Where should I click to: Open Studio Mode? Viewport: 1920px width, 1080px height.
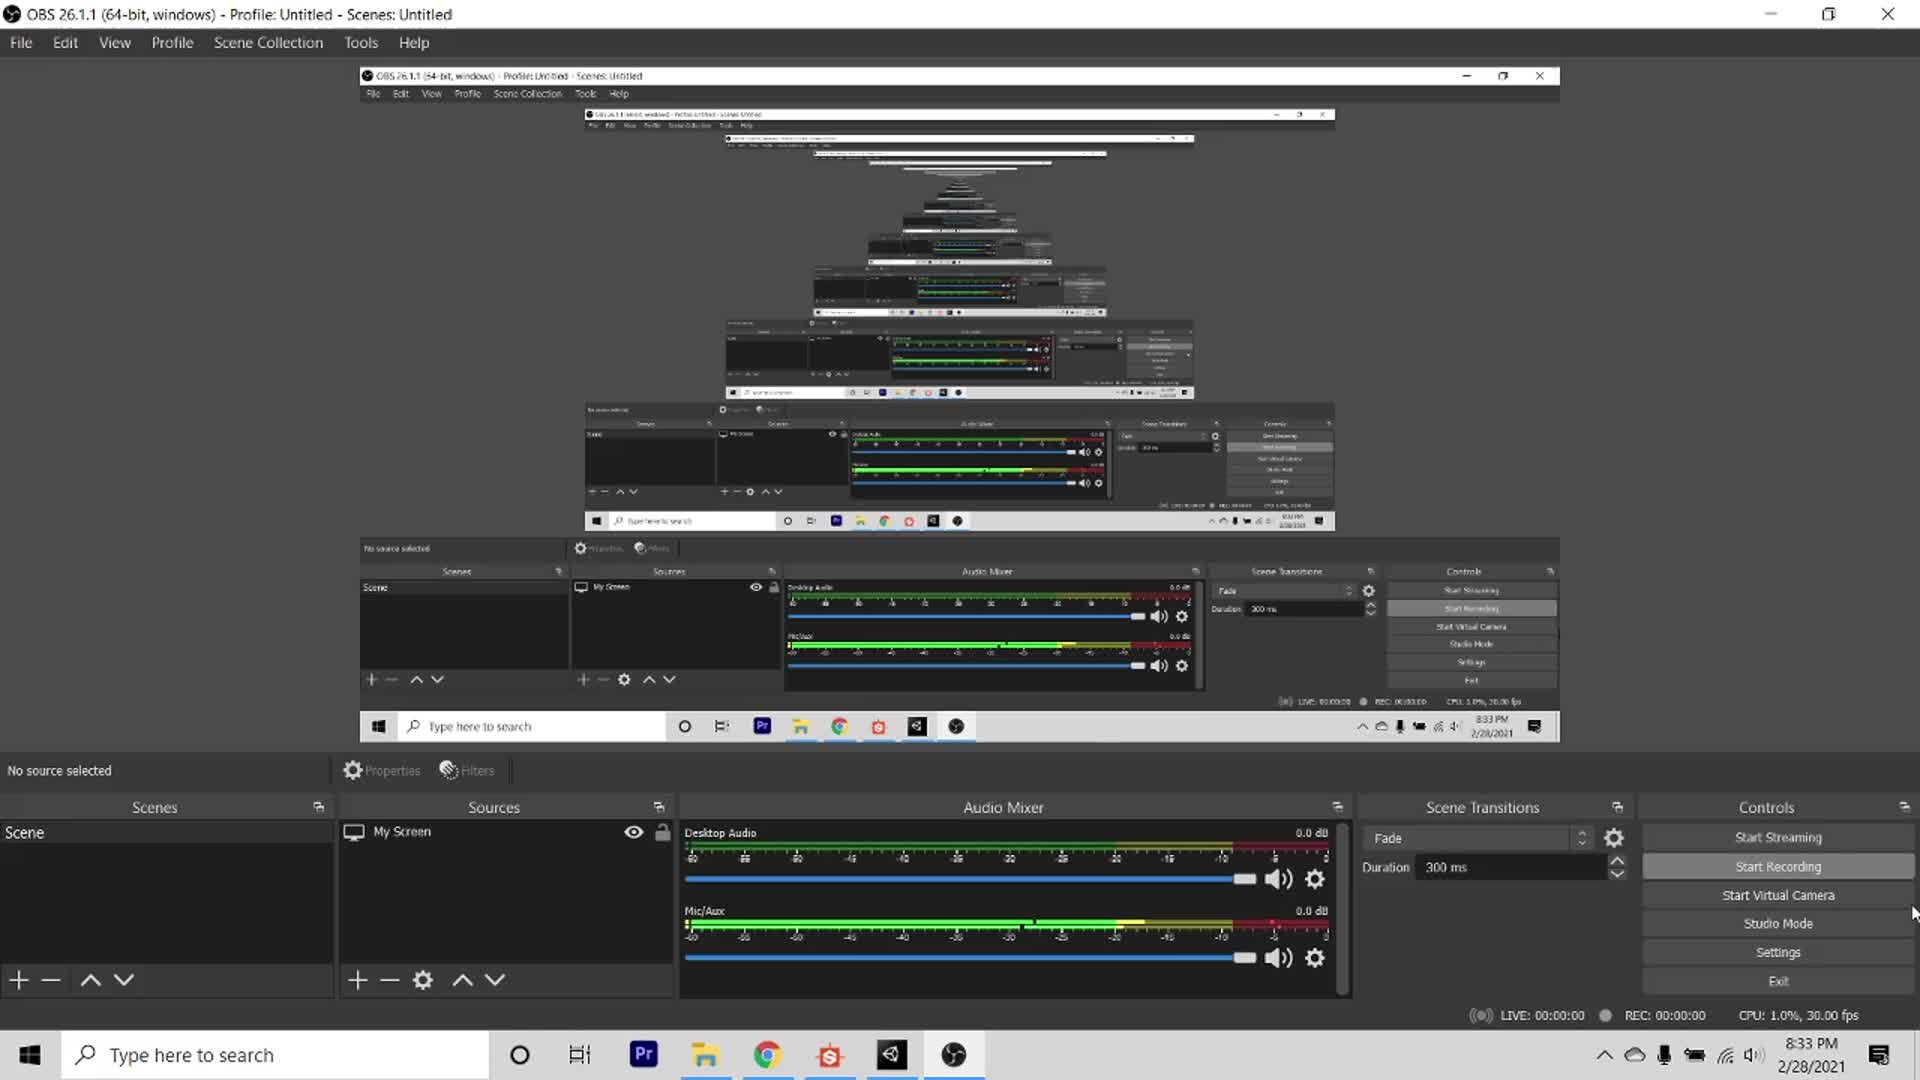(x=1778, y=924)
